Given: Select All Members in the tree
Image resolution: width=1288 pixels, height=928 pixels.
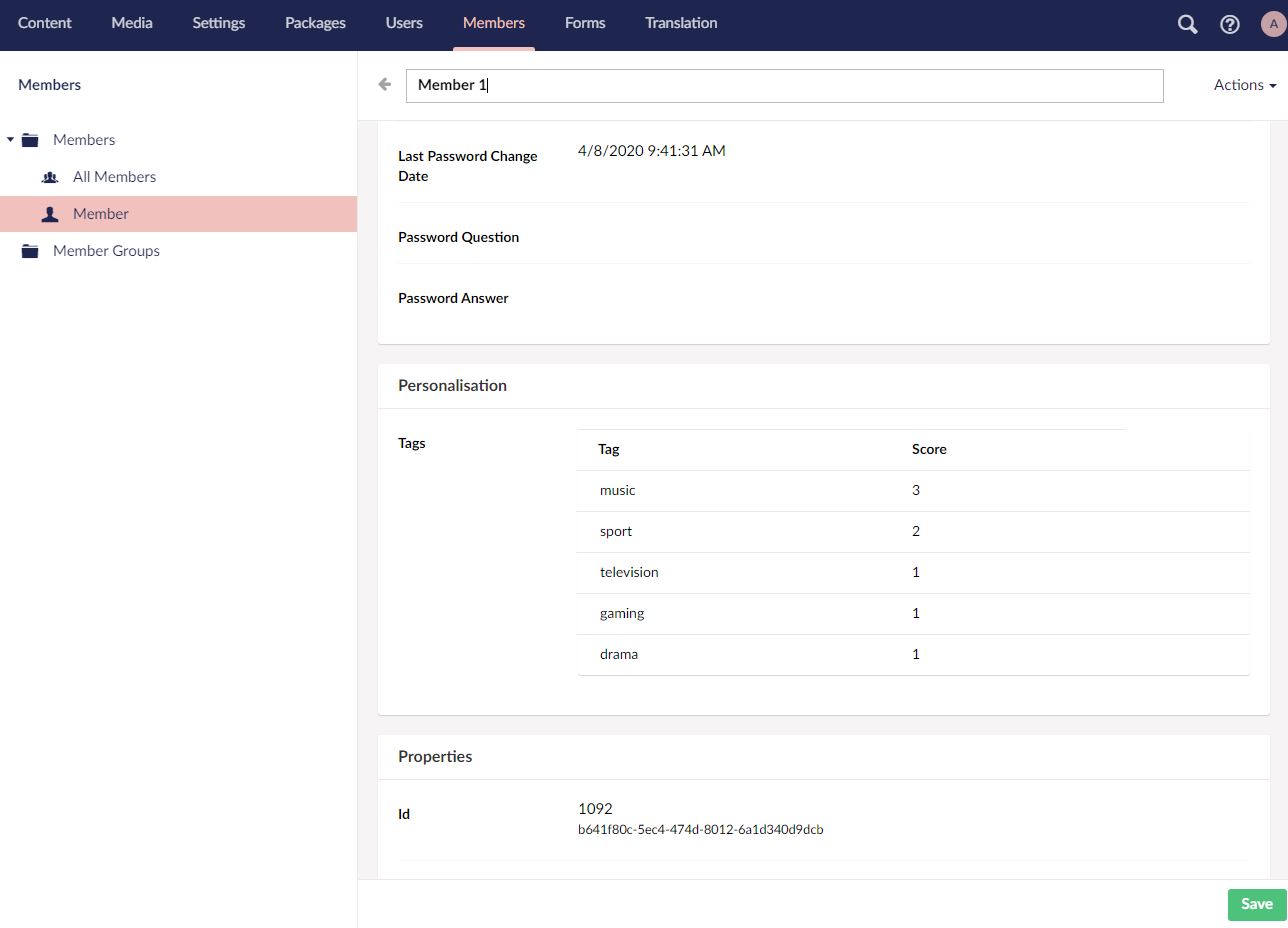Looking at the screenshot, I should (115, 177).
